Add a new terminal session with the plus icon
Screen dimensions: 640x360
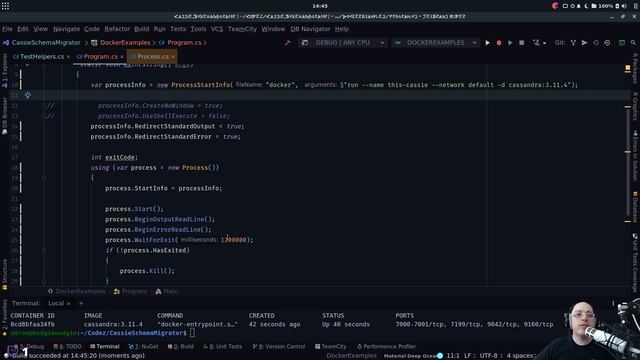81,303
